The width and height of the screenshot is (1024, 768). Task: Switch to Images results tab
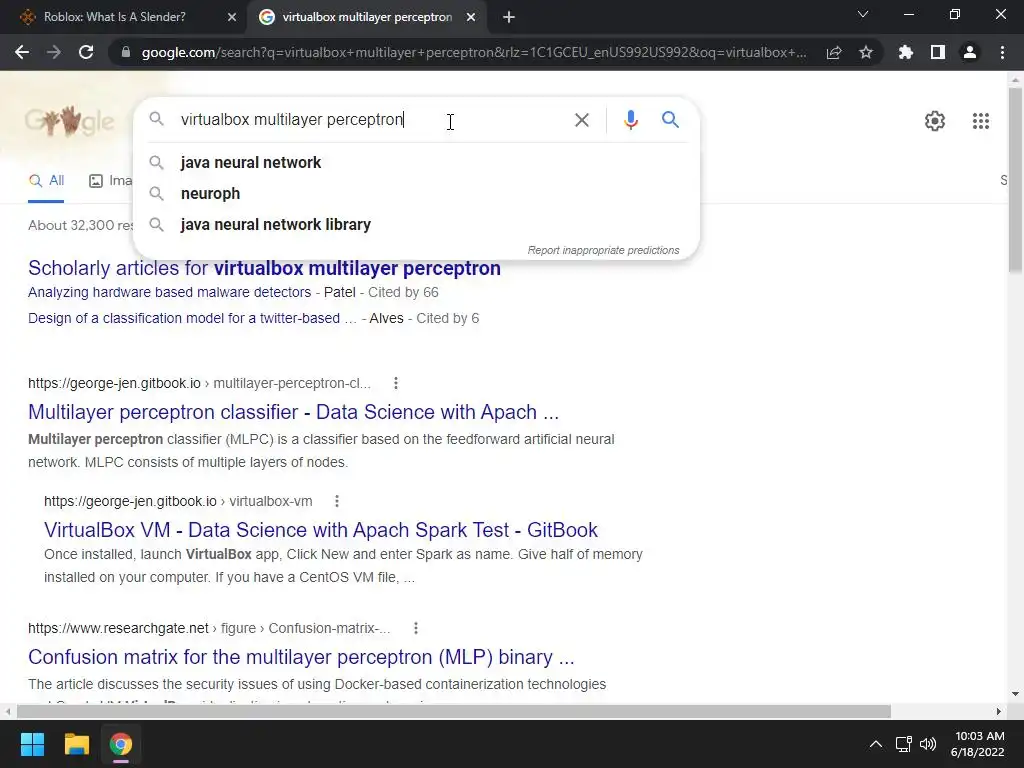pyautogui.click(x=110, y=181)
